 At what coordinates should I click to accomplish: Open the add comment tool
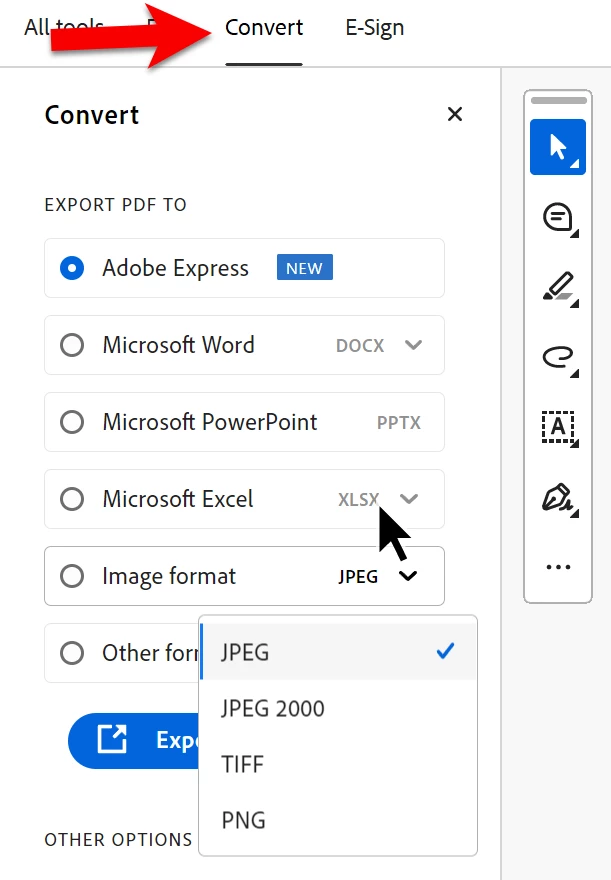[558, 217]
